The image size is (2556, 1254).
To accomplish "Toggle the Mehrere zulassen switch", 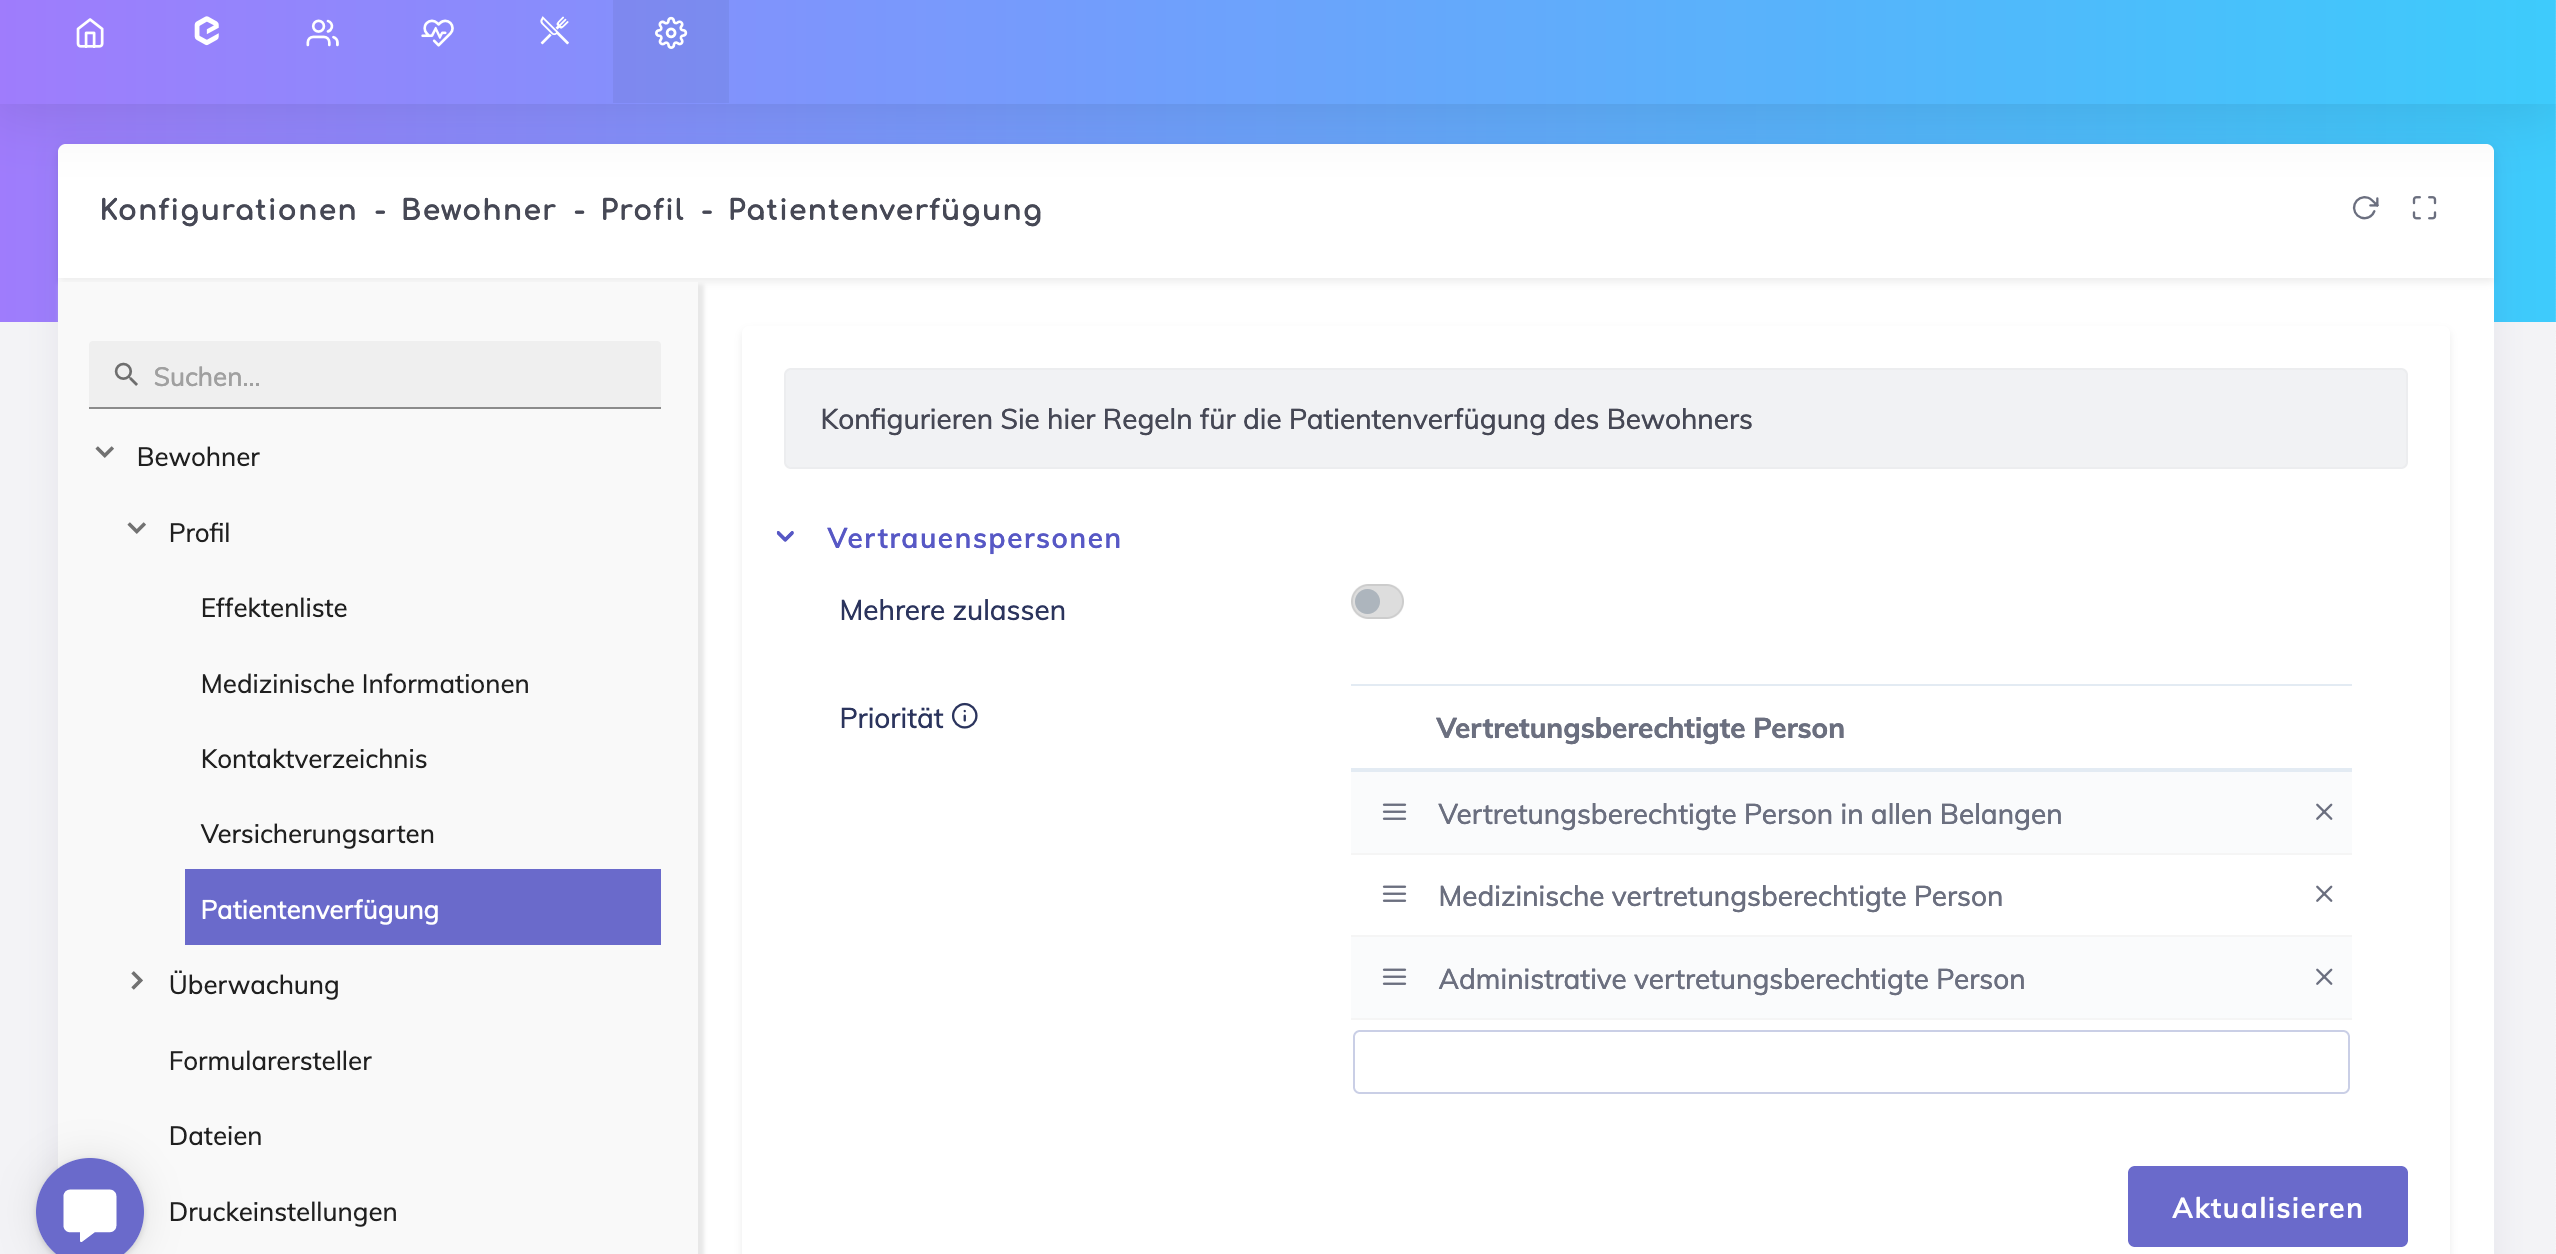I will [x=1377, y=602].
